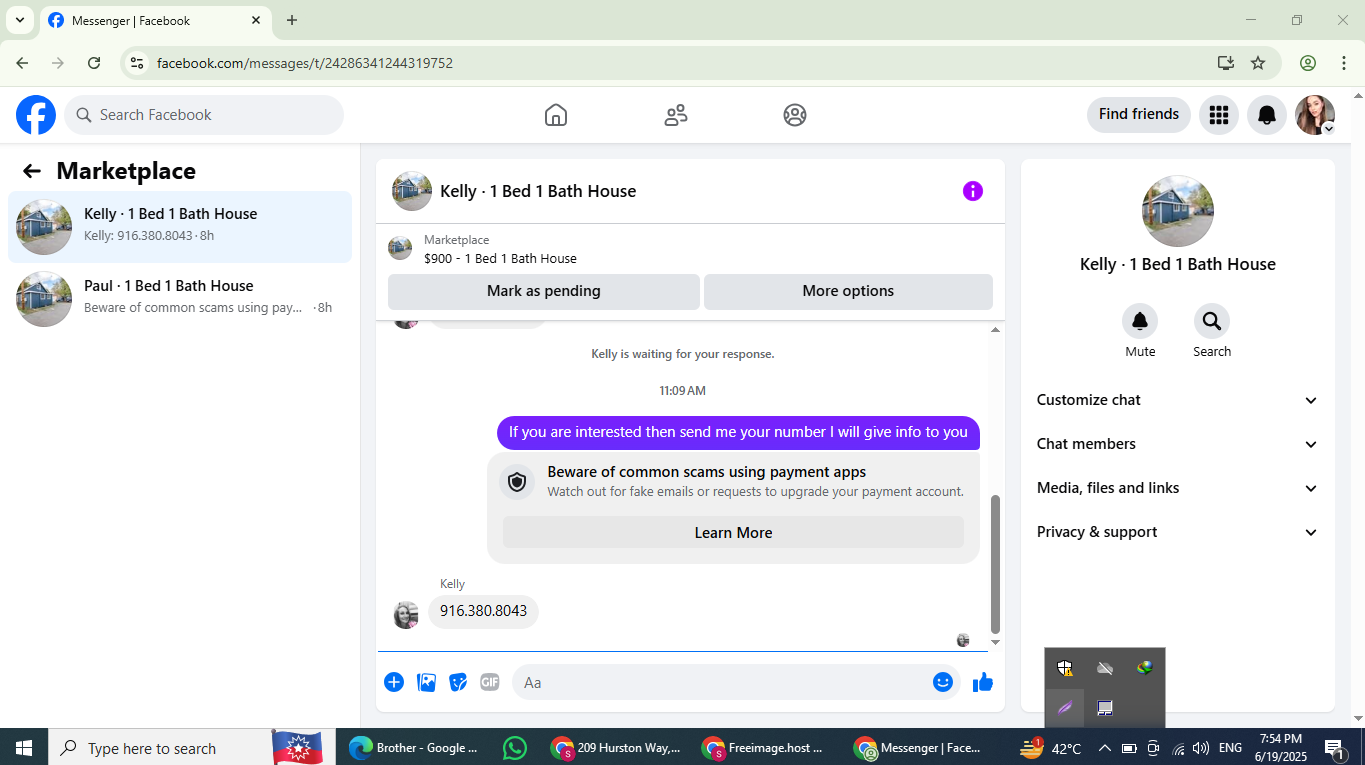Click the install app icon in address bar
The height and width of the screenshot is (765, 1365).
point(1226,63)
